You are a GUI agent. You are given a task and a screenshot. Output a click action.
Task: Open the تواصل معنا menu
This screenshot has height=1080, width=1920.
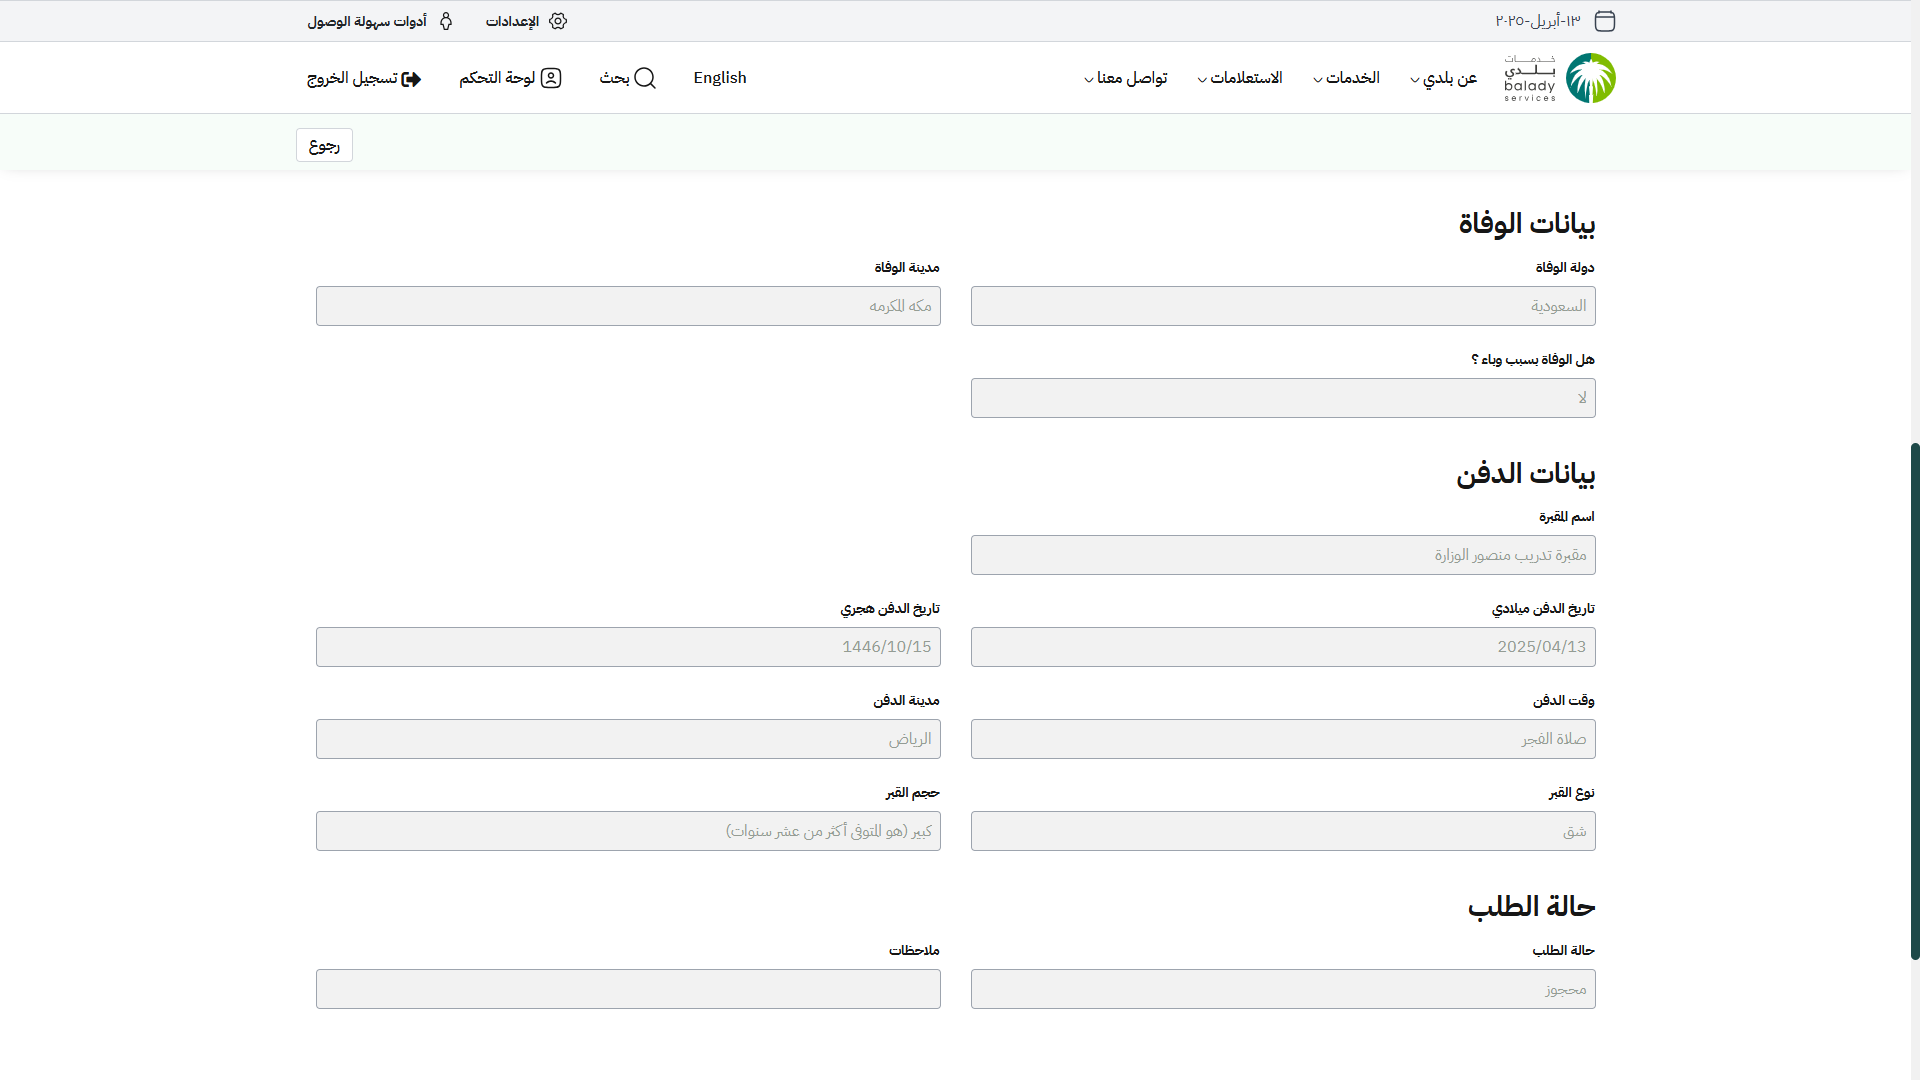[1126, 78]
